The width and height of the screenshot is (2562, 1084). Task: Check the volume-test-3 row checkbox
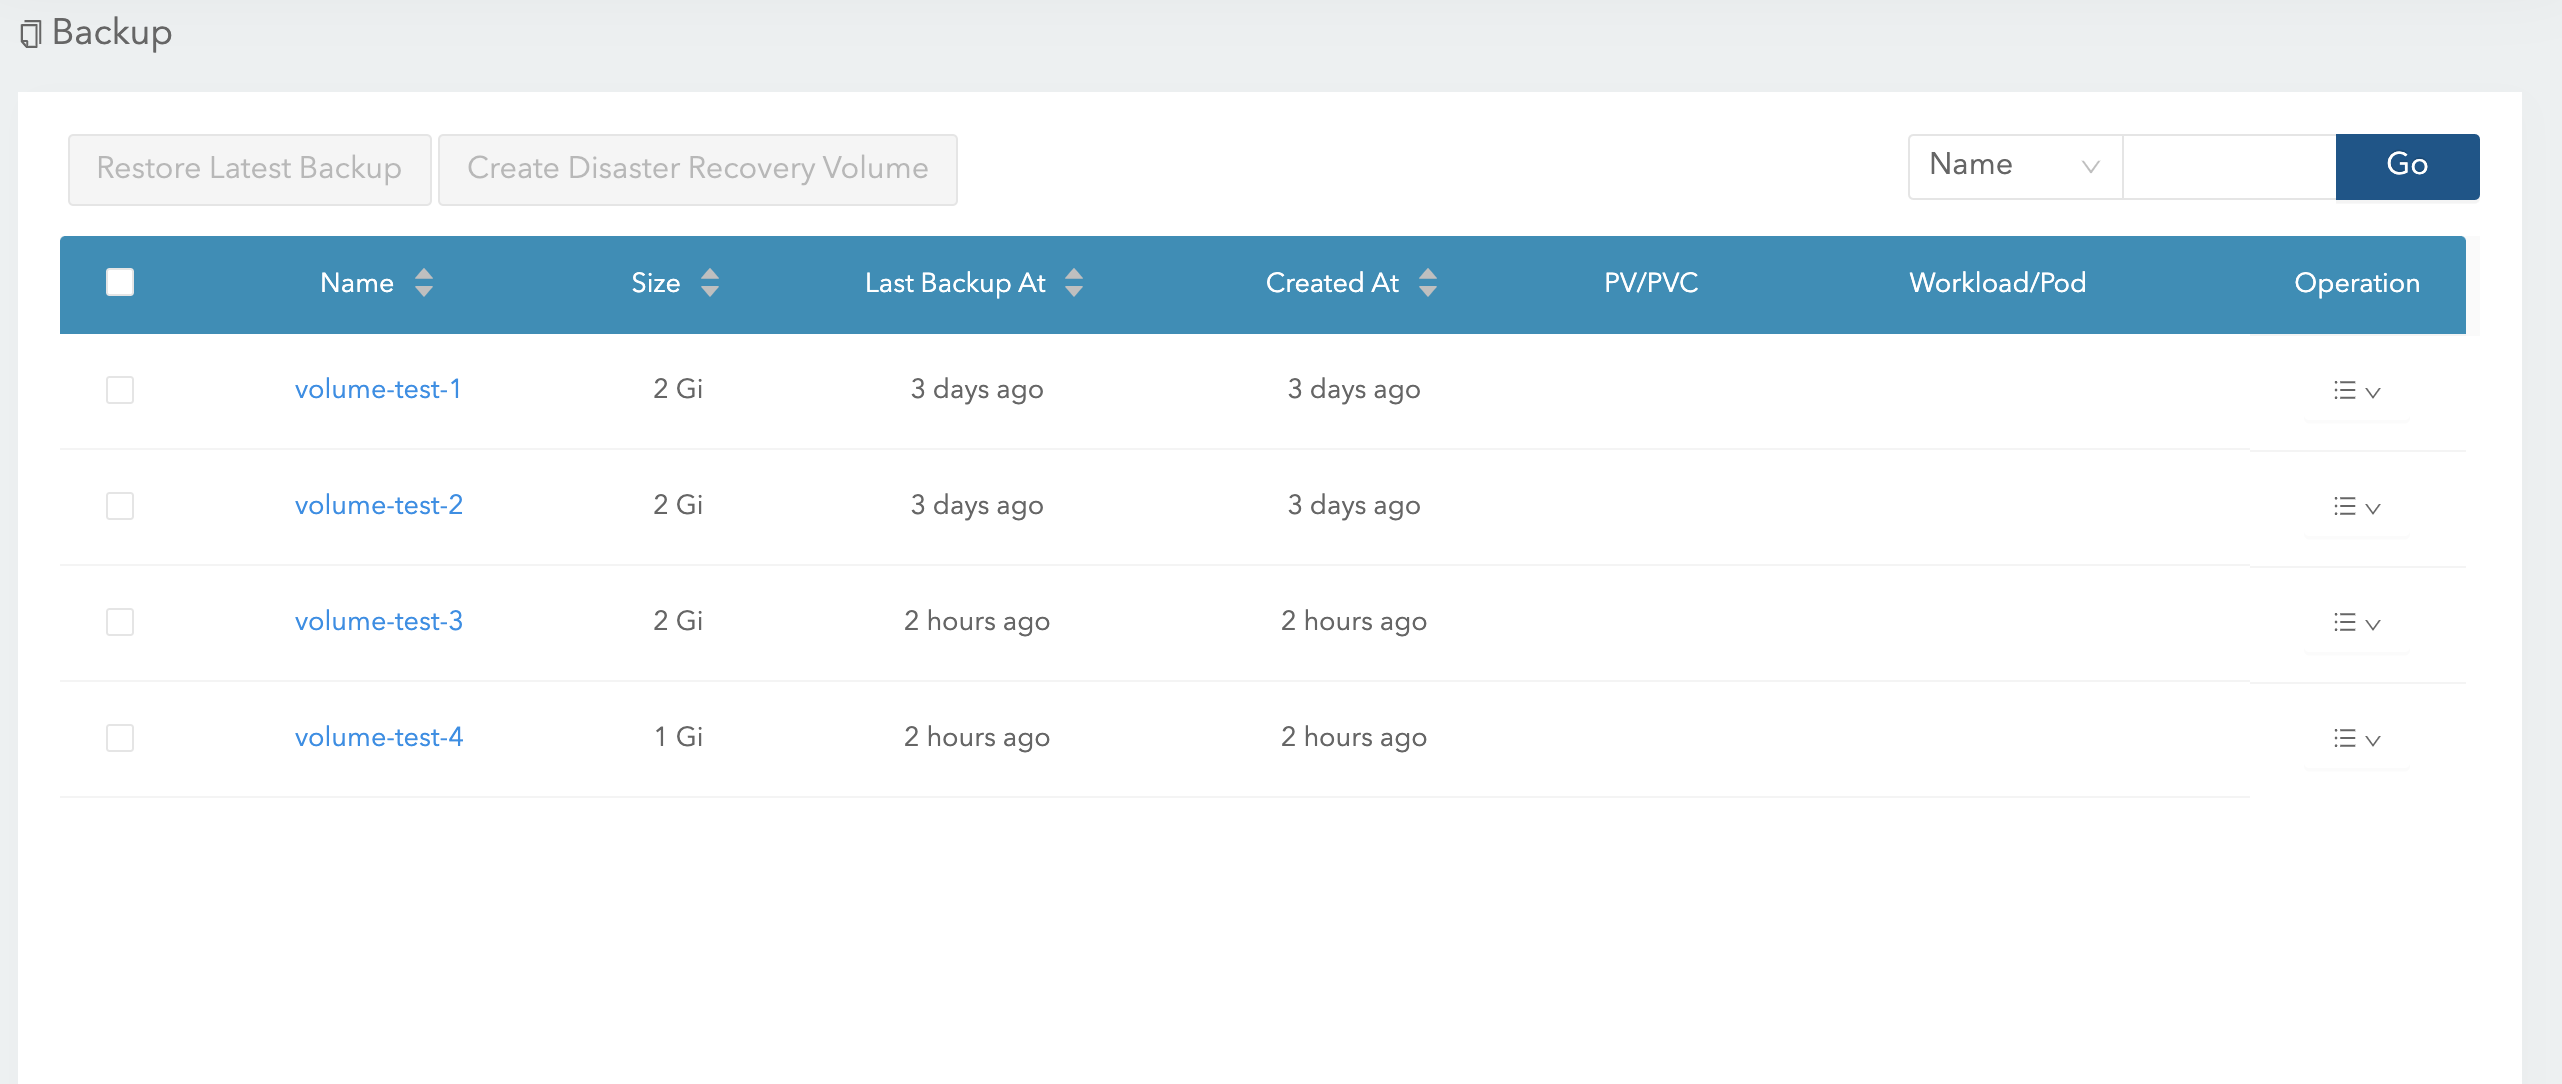120,622
